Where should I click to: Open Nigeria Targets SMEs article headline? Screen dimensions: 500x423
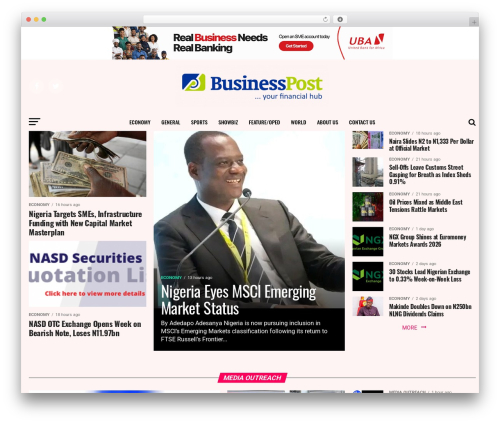coord(85,223)
